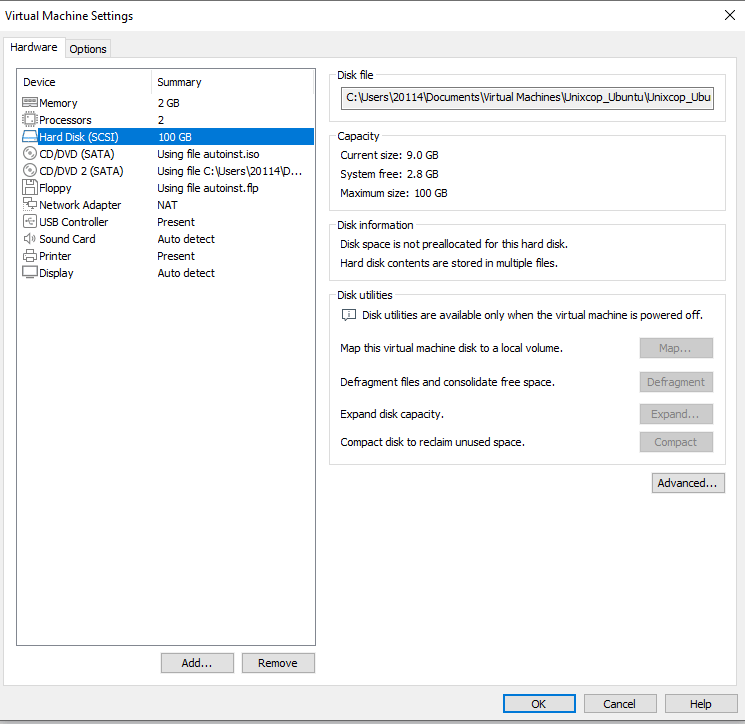Image resolution: width=745 pixels, height=724 pixels.
Task: Click the Network Adapter icon
Action: (x=29, y=204)
